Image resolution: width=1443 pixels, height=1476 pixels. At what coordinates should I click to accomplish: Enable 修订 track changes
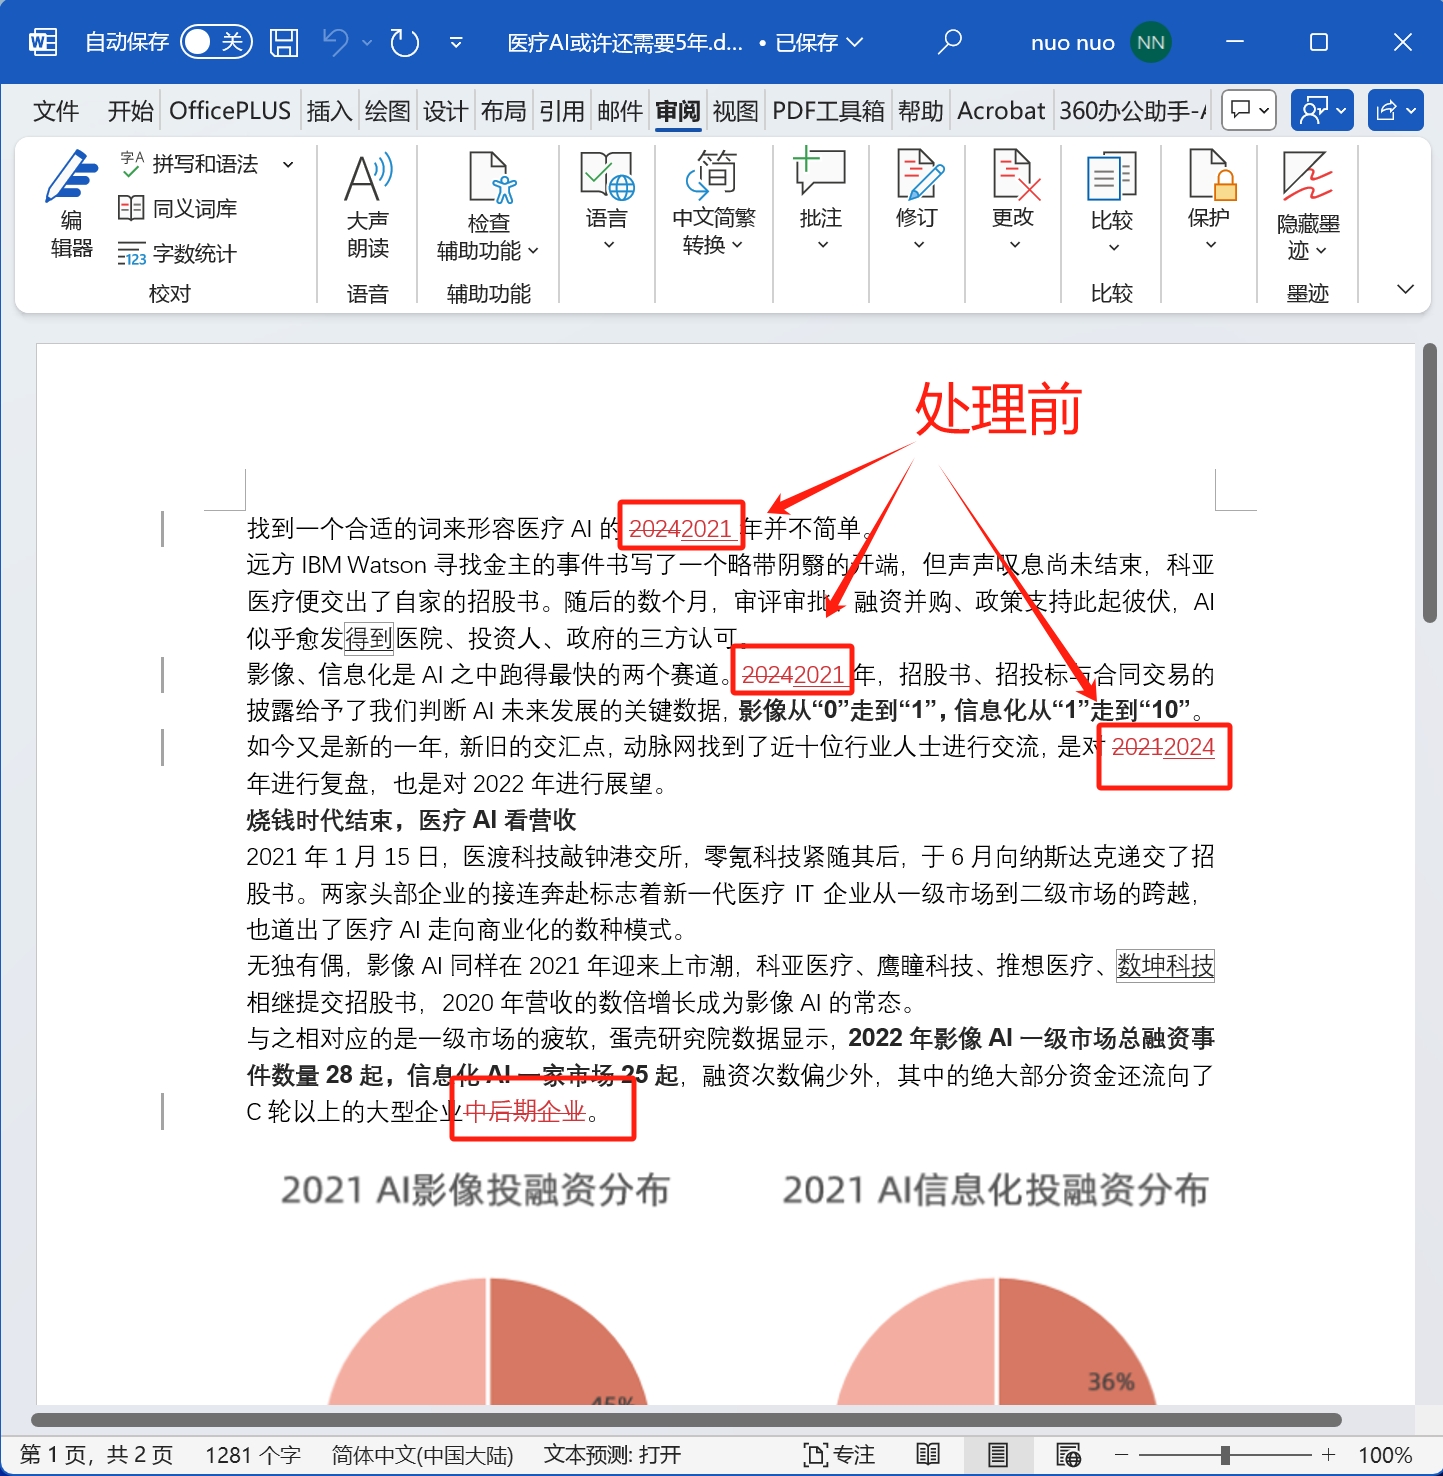point(917,195)
